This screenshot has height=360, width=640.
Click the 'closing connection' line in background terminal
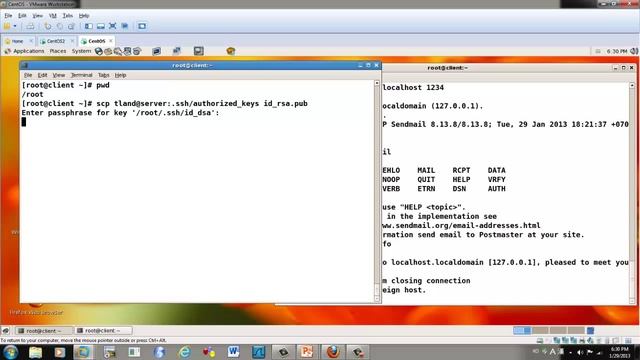426,281
